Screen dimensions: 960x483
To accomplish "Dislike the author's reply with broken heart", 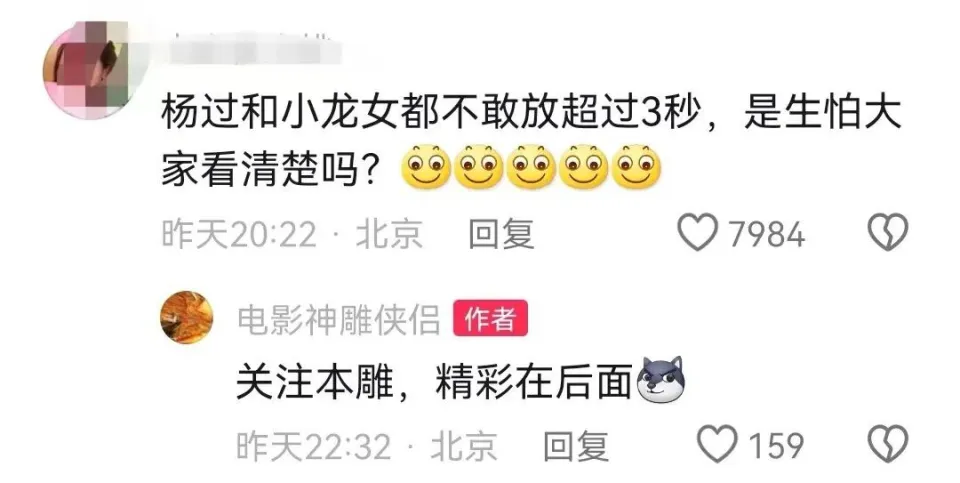I will 888,444.
